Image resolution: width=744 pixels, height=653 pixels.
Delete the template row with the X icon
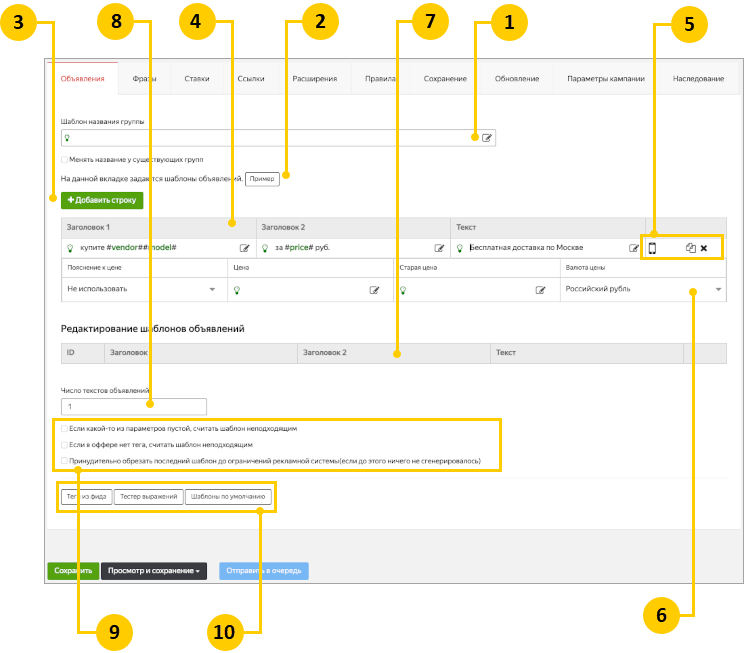pyautogui.click(x=704, y=248)
